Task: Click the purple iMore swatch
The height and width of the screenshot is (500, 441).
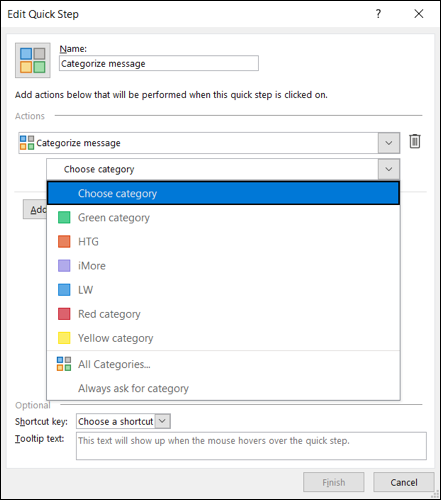Action: [x=64, y=266]
